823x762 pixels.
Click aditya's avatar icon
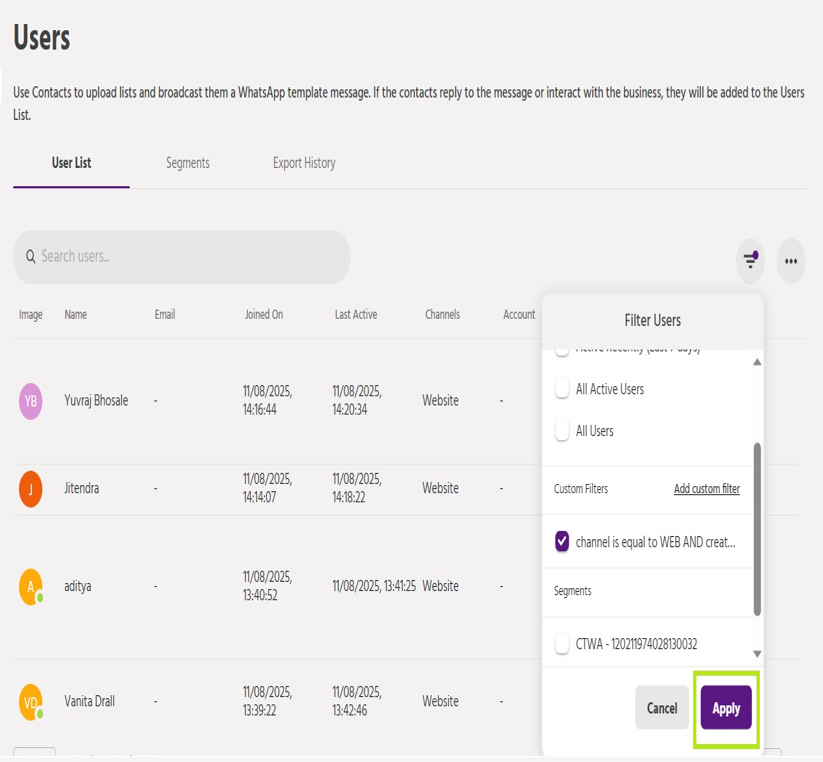point(31,586)
